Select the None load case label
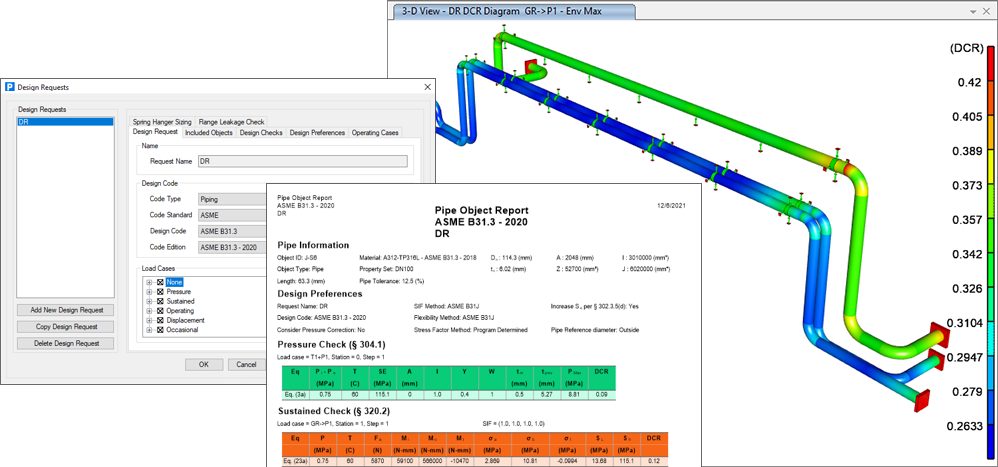The height and width of the screenshot is (467, 998). coord(174,282)
